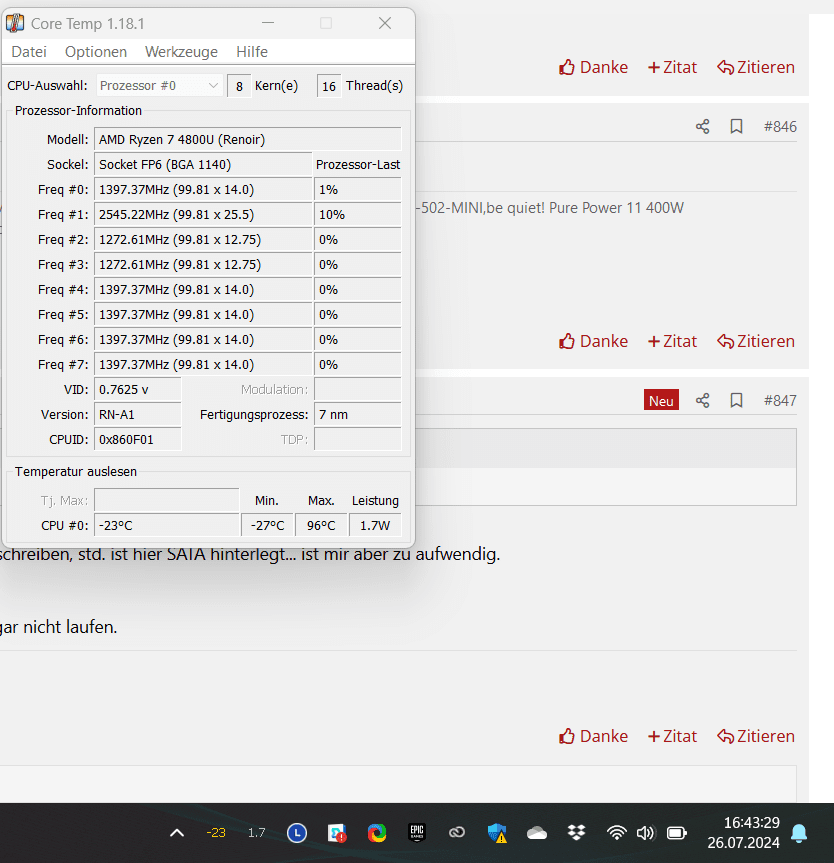
Task: Click the Modell field AMD Ryzen 7 4800U
Action: click(247, 140)
